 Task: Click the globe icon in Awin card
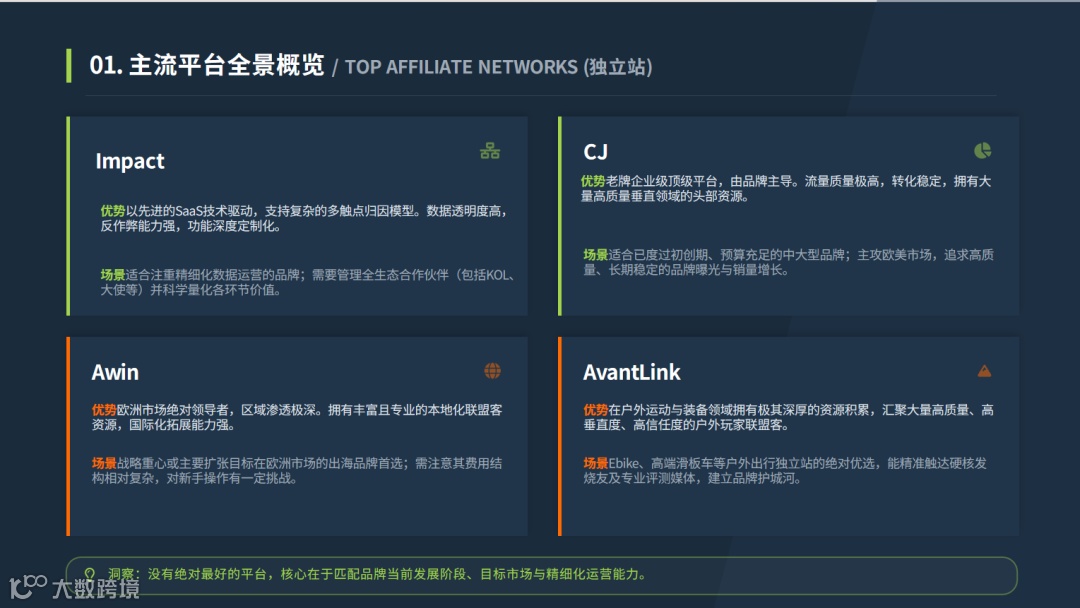coord(492,371)
